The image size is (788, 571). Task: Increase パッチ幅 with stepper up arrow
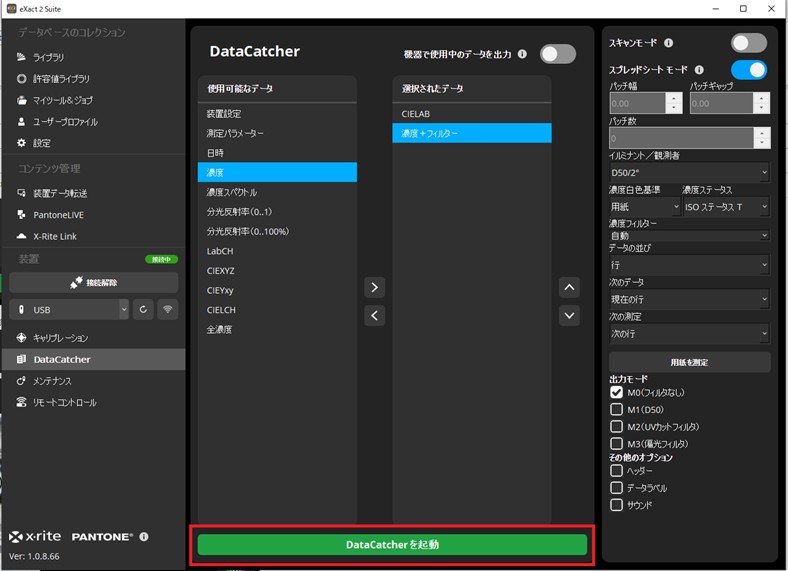point(673,99)
